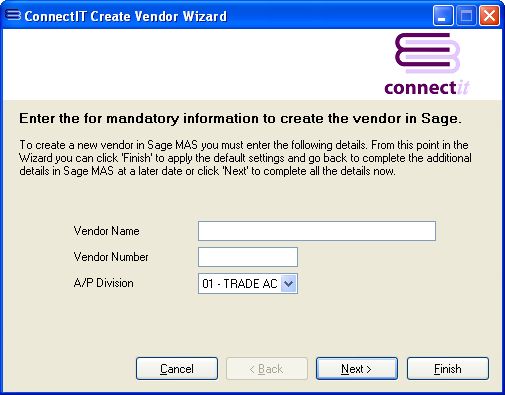
Task: Click the 'A/P Division' label
Action: point(103,283)
